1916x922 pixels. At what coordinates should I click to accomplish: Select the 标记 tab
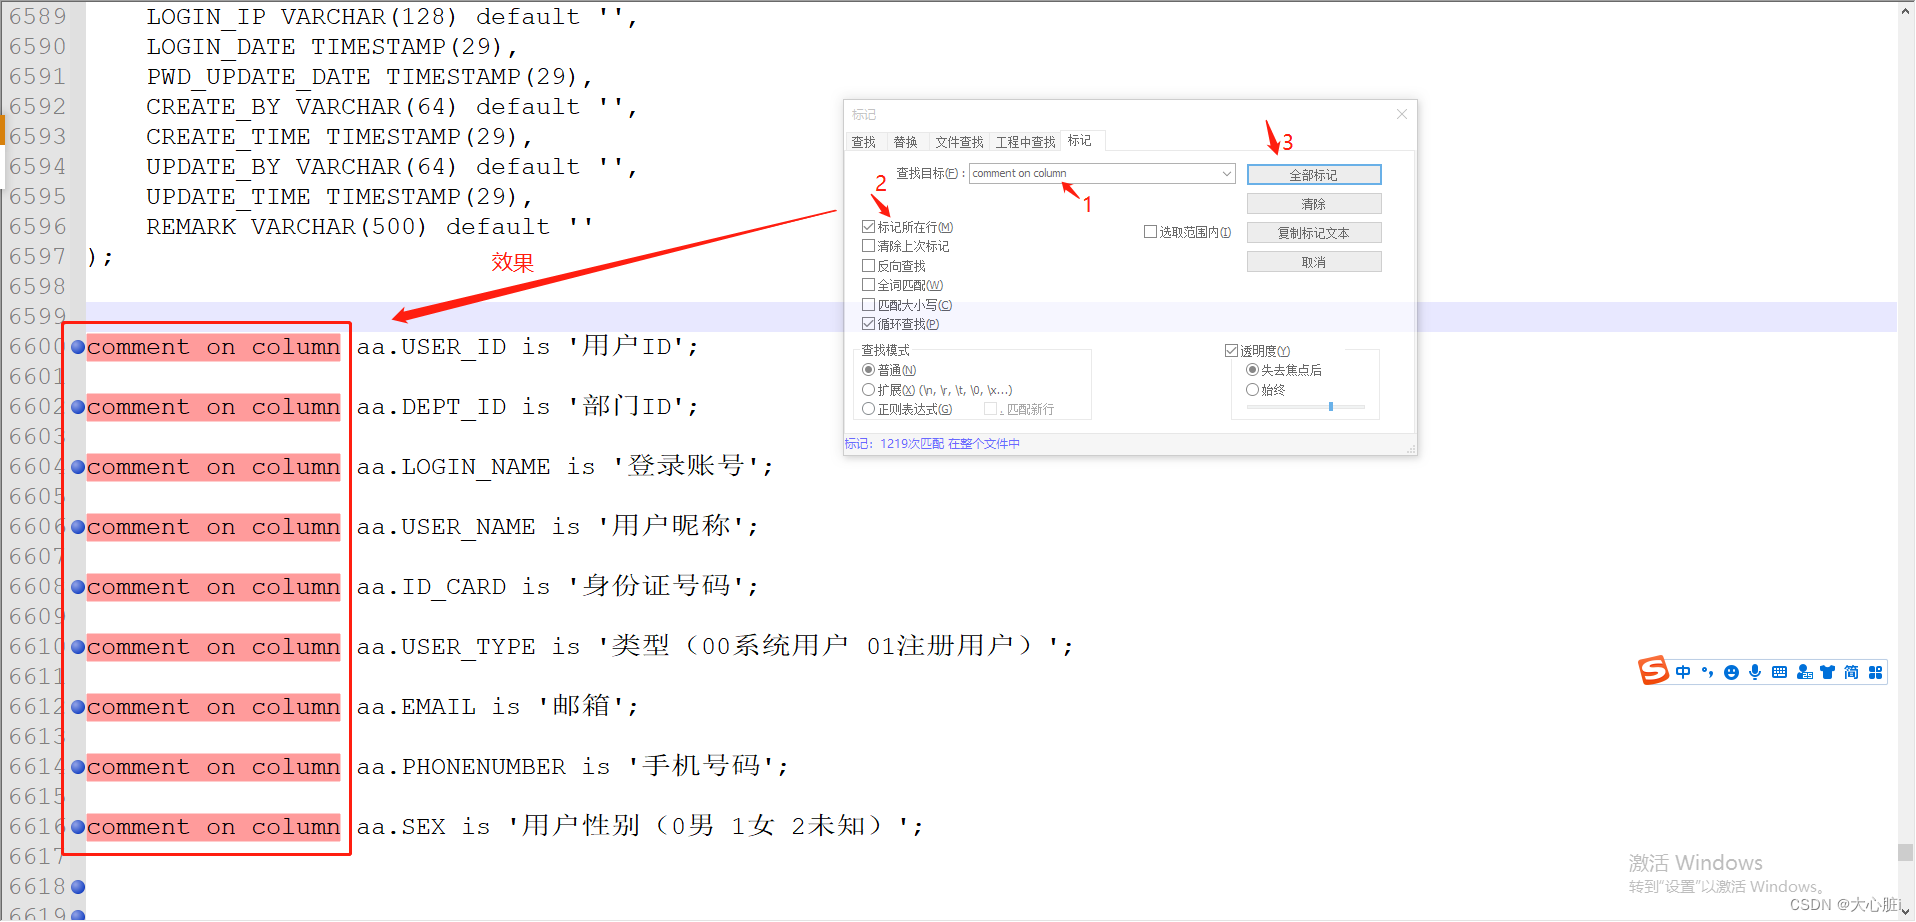(1080, 141)
